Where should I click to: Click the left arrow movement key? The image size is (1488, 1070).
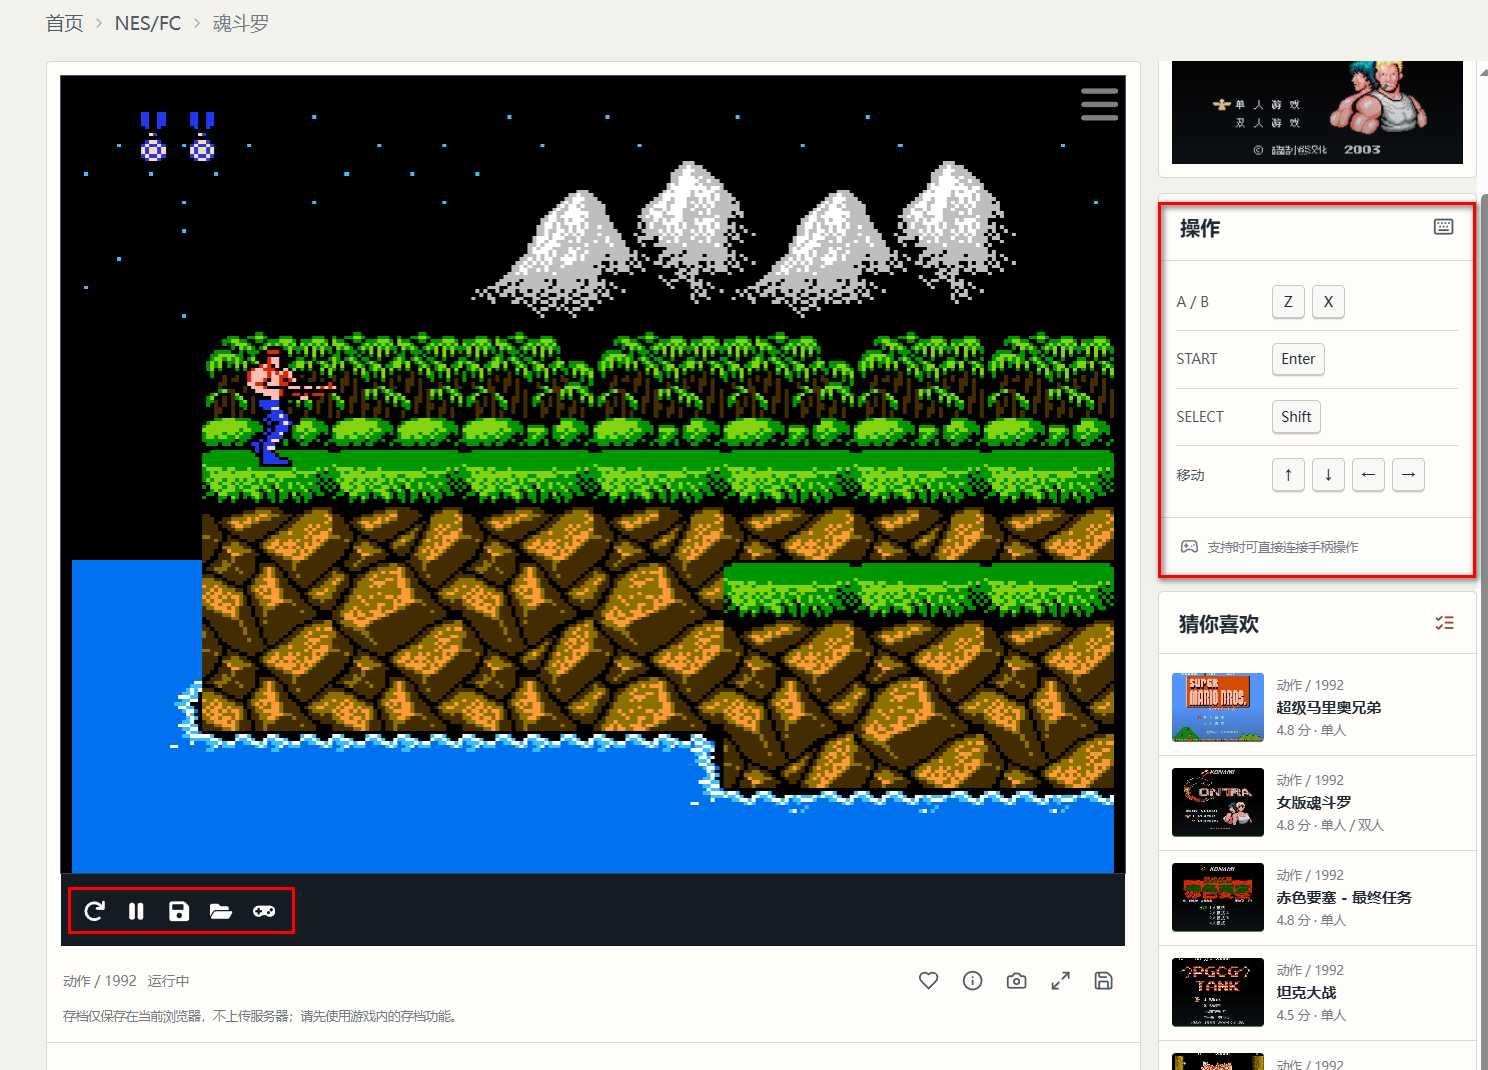coord(1368,475)
